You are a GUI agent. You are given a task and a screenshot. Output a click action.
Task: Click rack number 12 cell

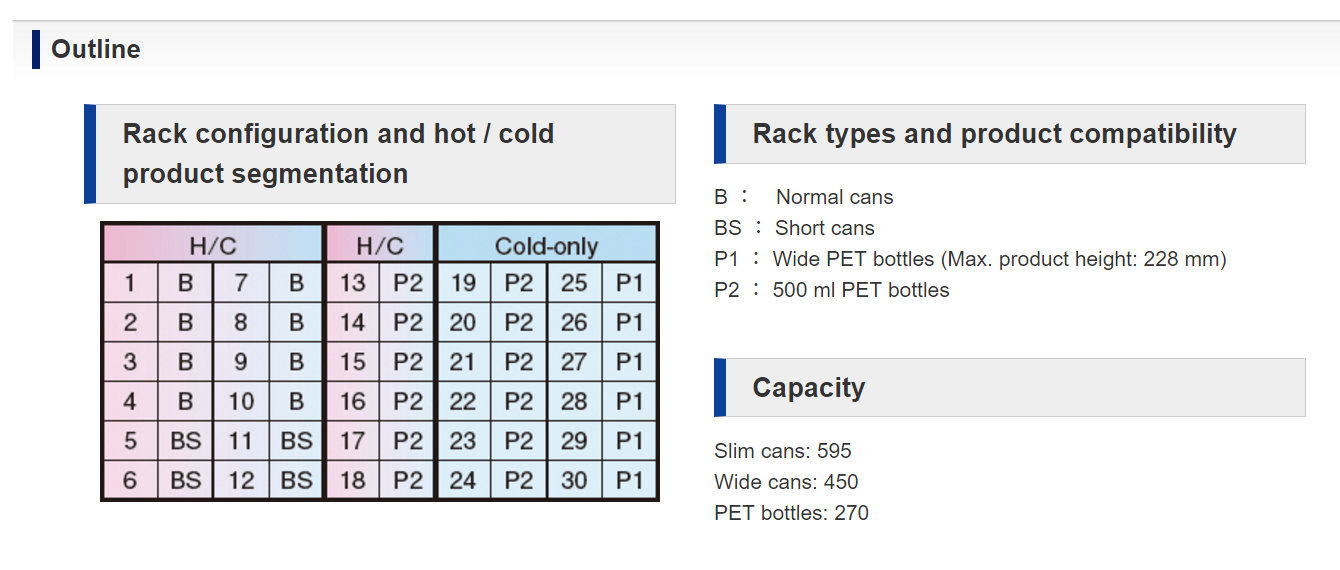(241, 480)
